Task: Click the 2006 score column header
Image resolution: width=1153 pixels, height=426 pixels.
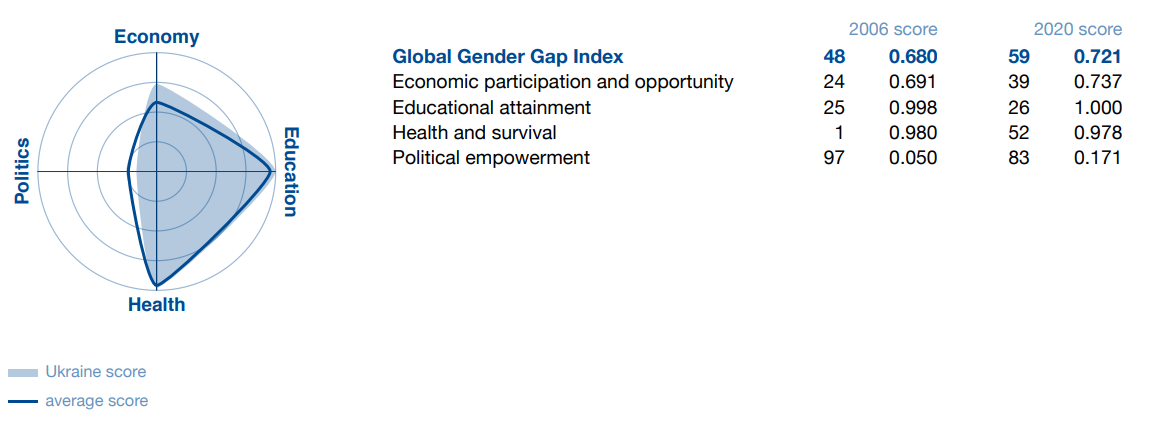Action: (x=893, y=29)
